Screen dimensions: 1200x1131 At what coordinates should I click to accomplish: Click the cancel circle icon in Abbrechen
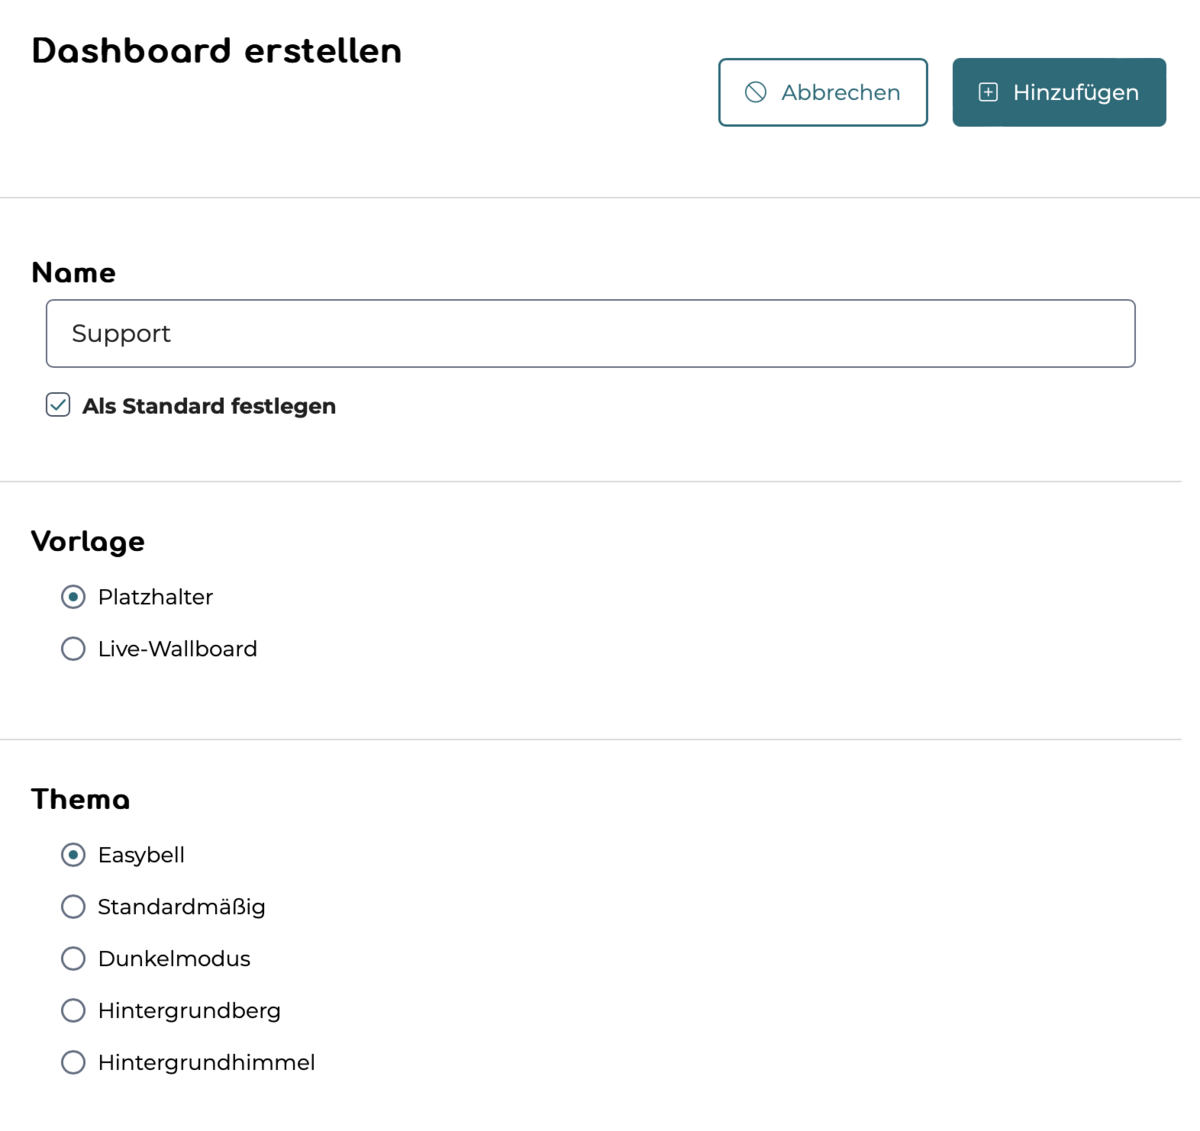[756, 92]
